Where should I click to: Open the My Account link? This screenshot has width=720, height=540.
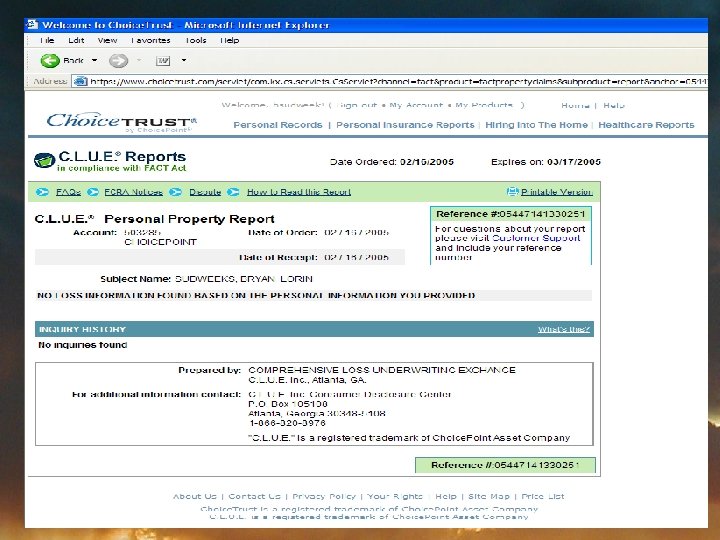click(x=416, y=105)
